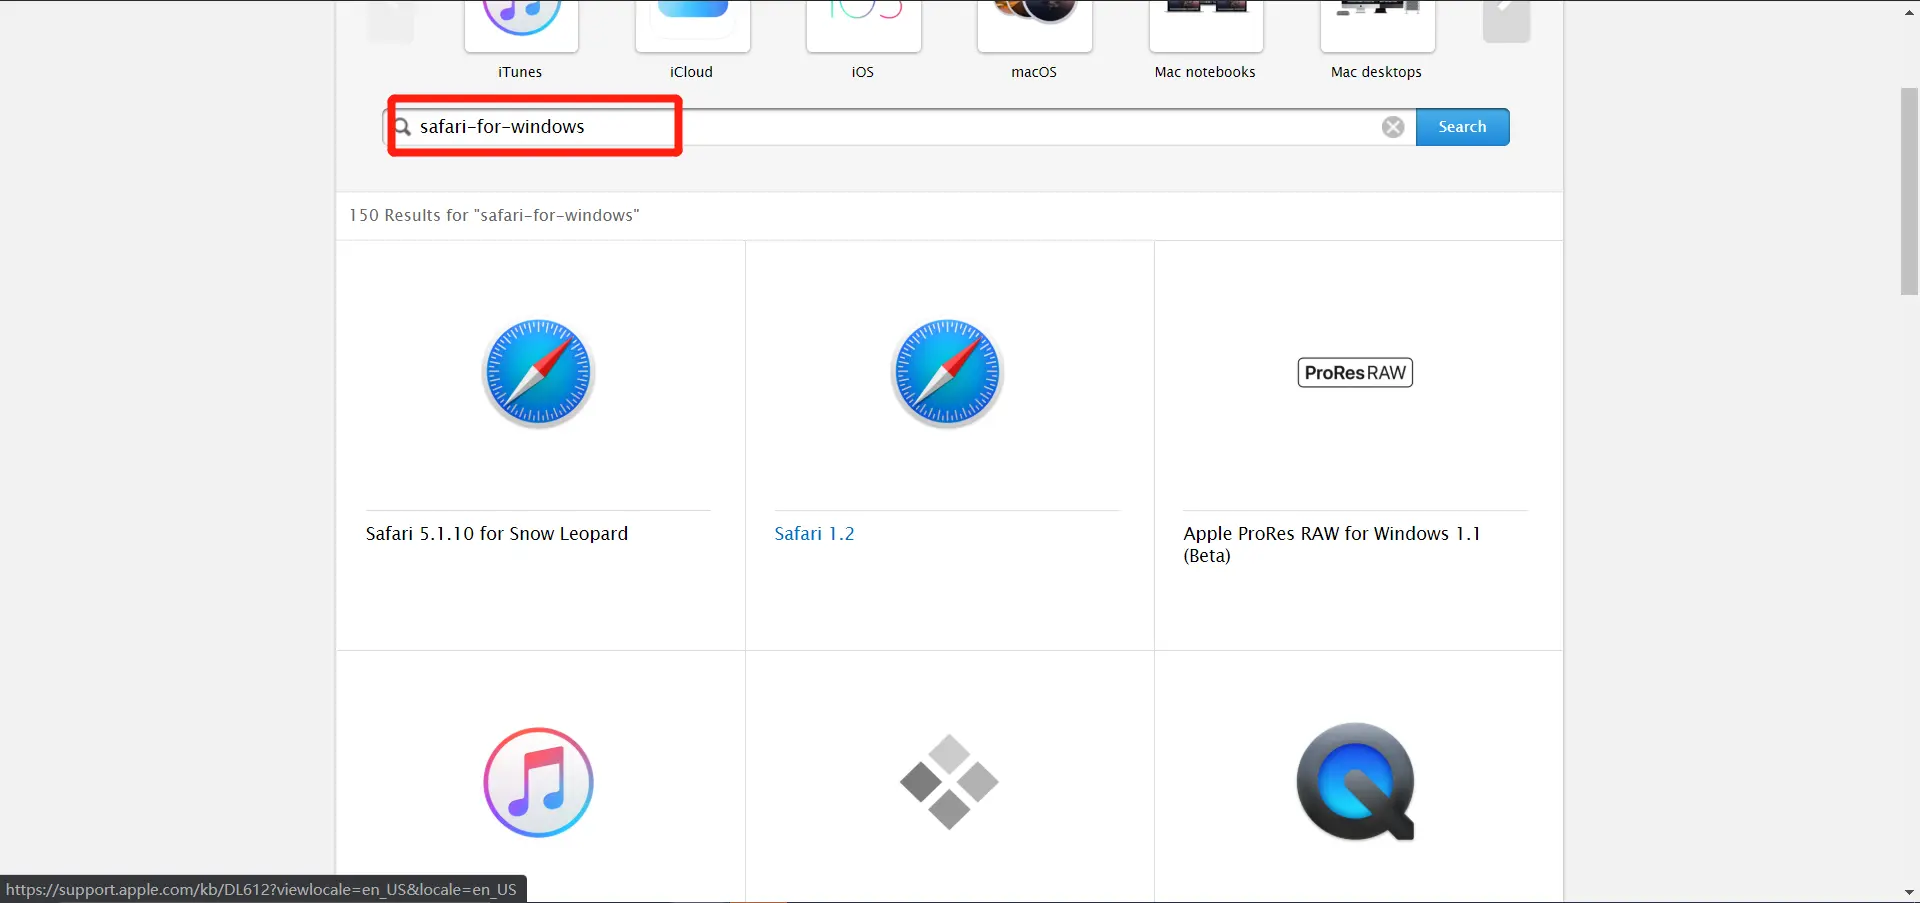
Task: Click the gray Boot Camp diamond icon
Action: click(949, 782)
